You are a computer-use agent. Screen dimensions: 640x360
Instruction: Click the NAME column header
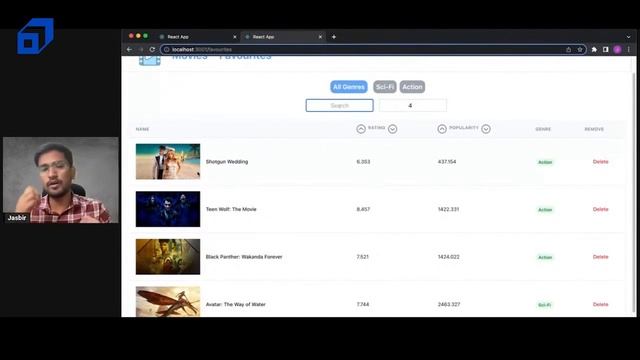[142, 129]
